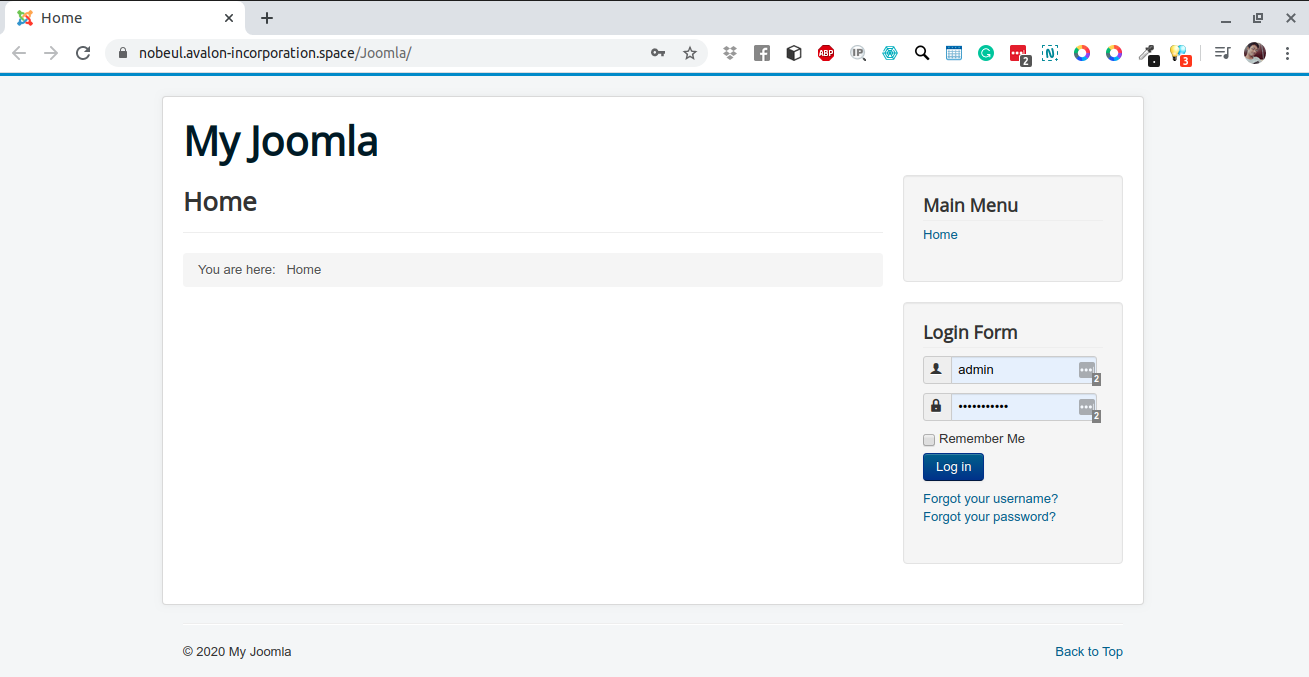Open the red LastPass extension with badge 2
1309x677 pixels.
[x=1019, y=54]
